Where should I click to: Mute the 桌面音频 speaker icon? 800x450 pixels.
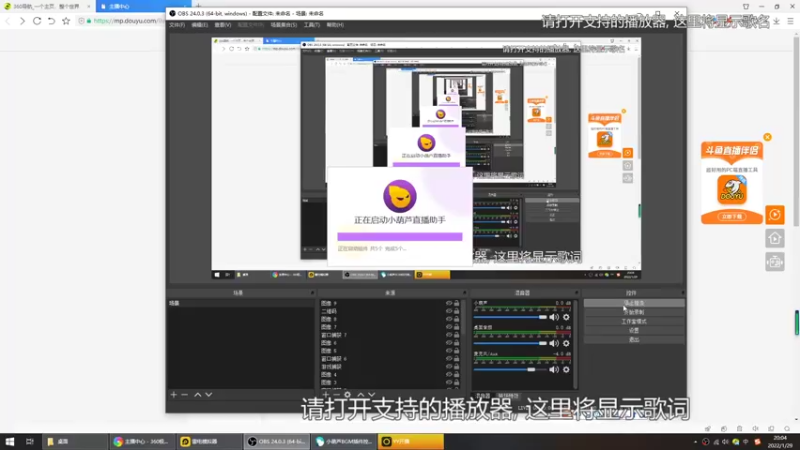click(554, 343)
